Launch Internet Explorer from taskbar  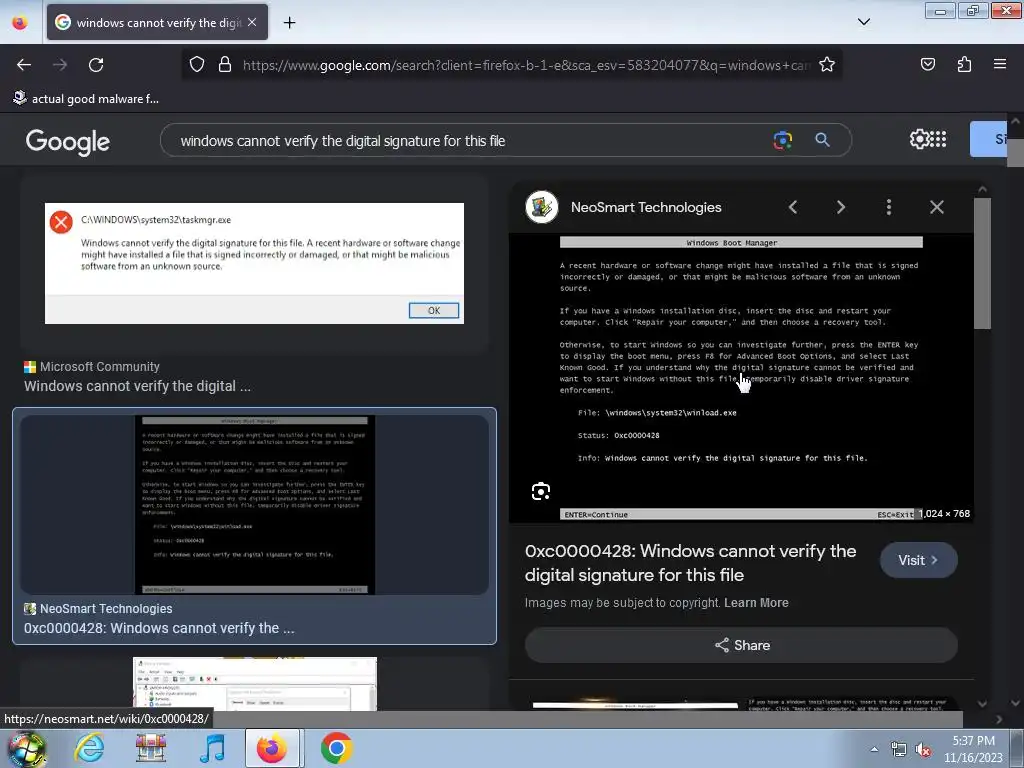(89, 748)
